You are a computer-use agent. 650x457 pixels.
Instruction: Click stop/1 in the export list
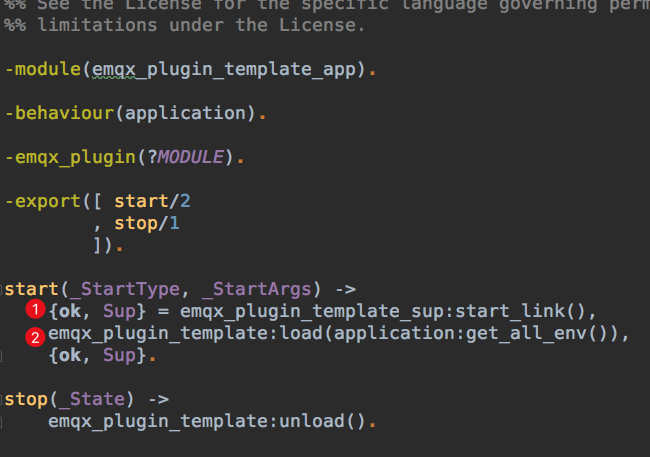pyautogui.click(x=147, y=224)
